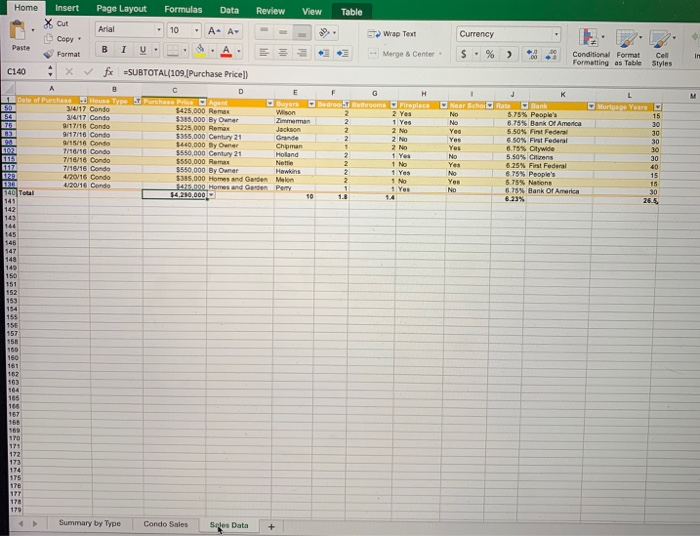This screenshot has height=536, width=700.
Task: Apply the red font color A
Action: pyautogui.click(x=226, y=51)
